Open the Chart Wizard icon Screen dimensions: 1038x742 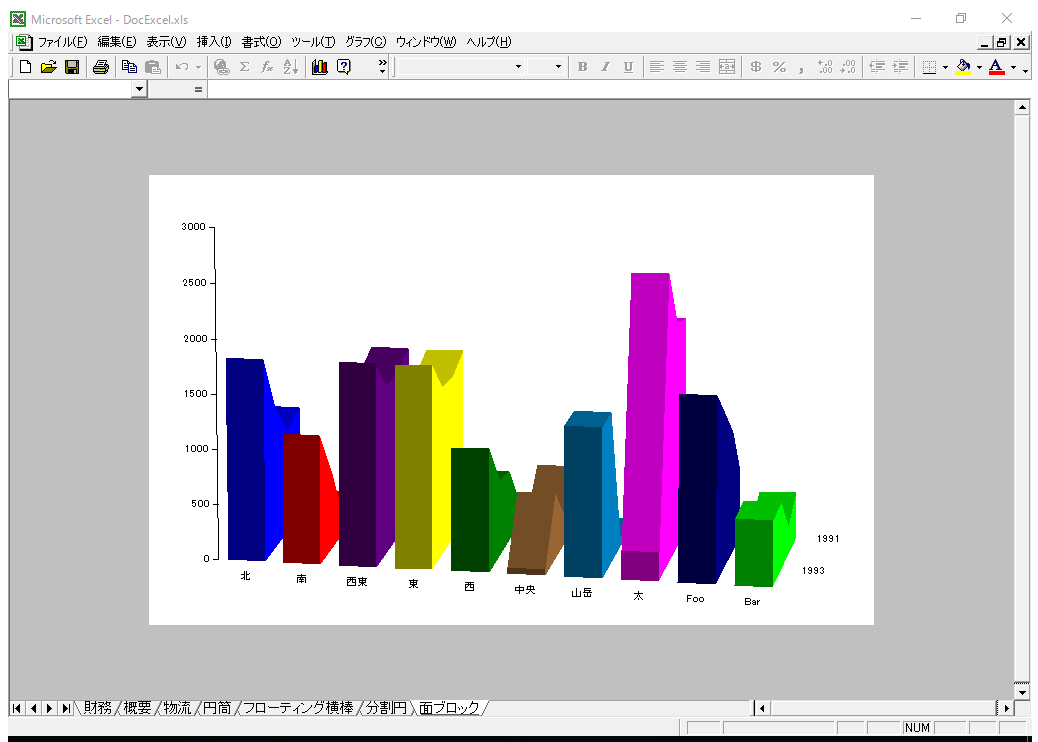(x=320, y=67)
